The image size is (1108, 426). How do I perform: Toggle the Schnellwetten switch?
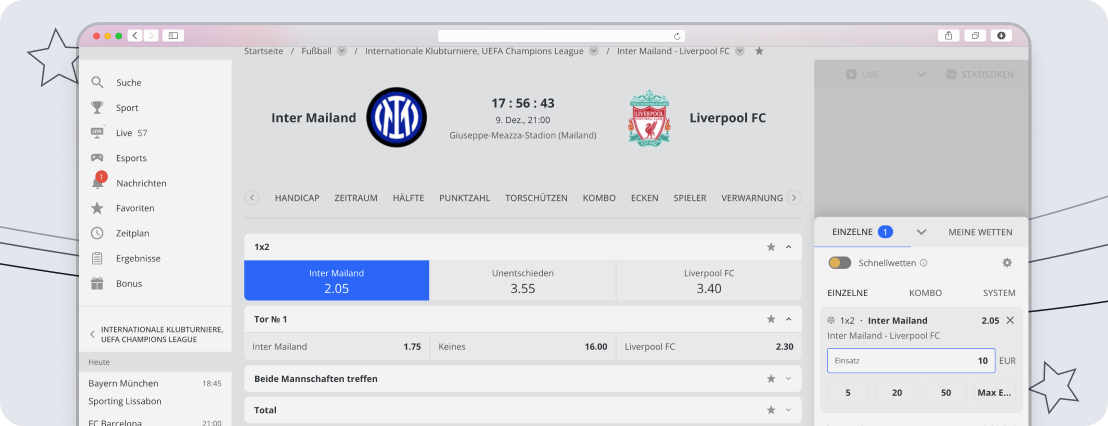pyautogui.click(x=840, y=263)
